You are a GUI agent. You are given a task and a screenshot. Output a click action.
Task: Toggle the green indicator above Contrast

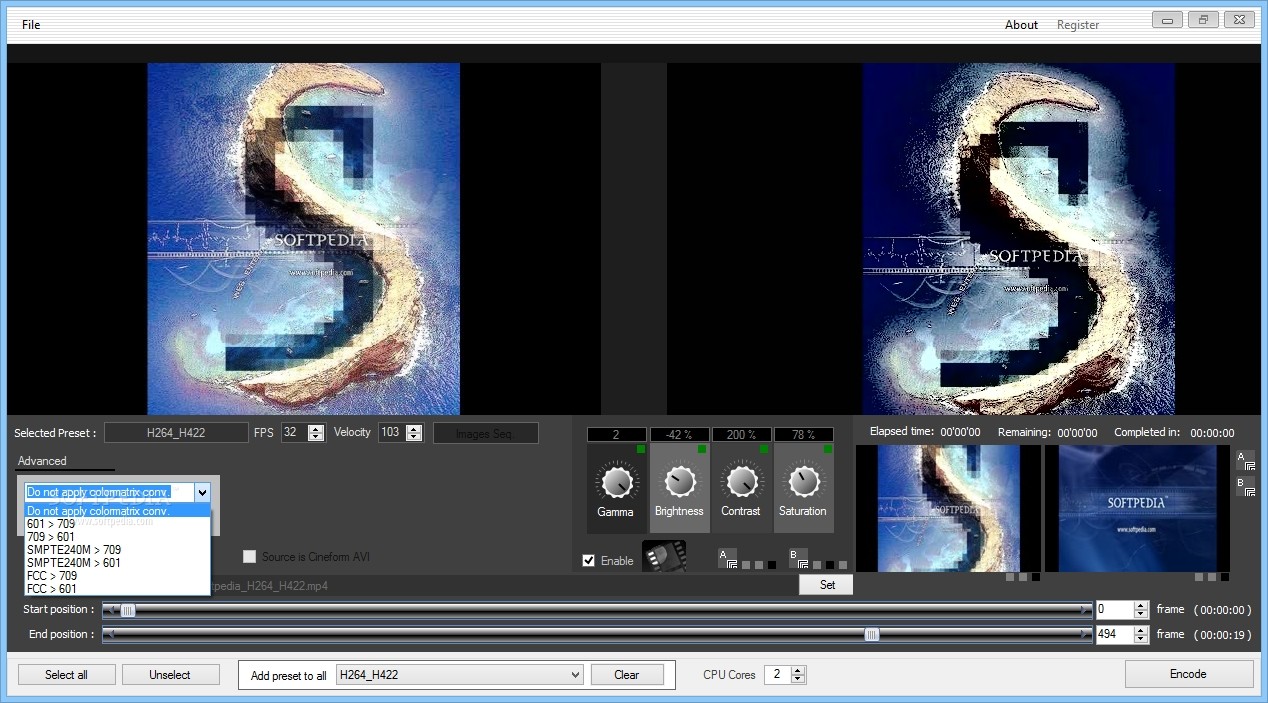point(765,449)
